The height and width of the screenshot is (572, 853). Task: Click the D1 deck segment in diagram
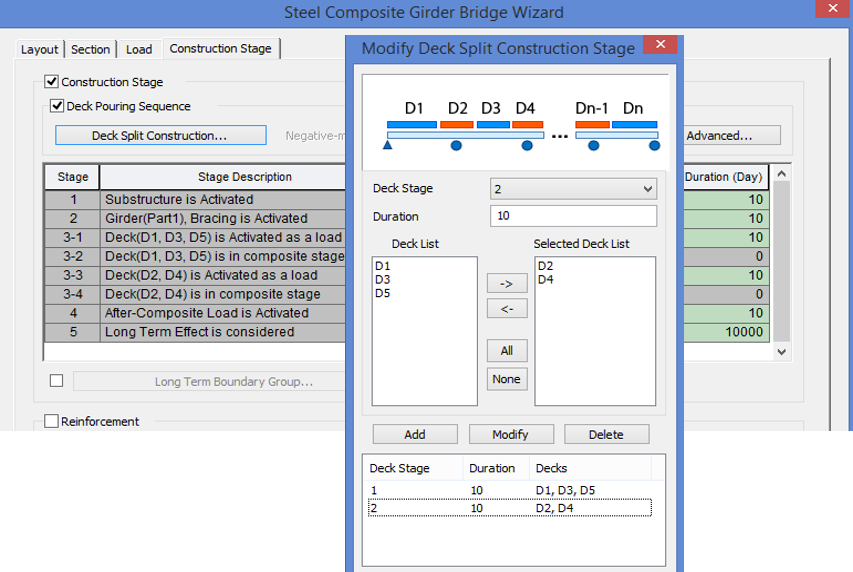coord(413,124)
